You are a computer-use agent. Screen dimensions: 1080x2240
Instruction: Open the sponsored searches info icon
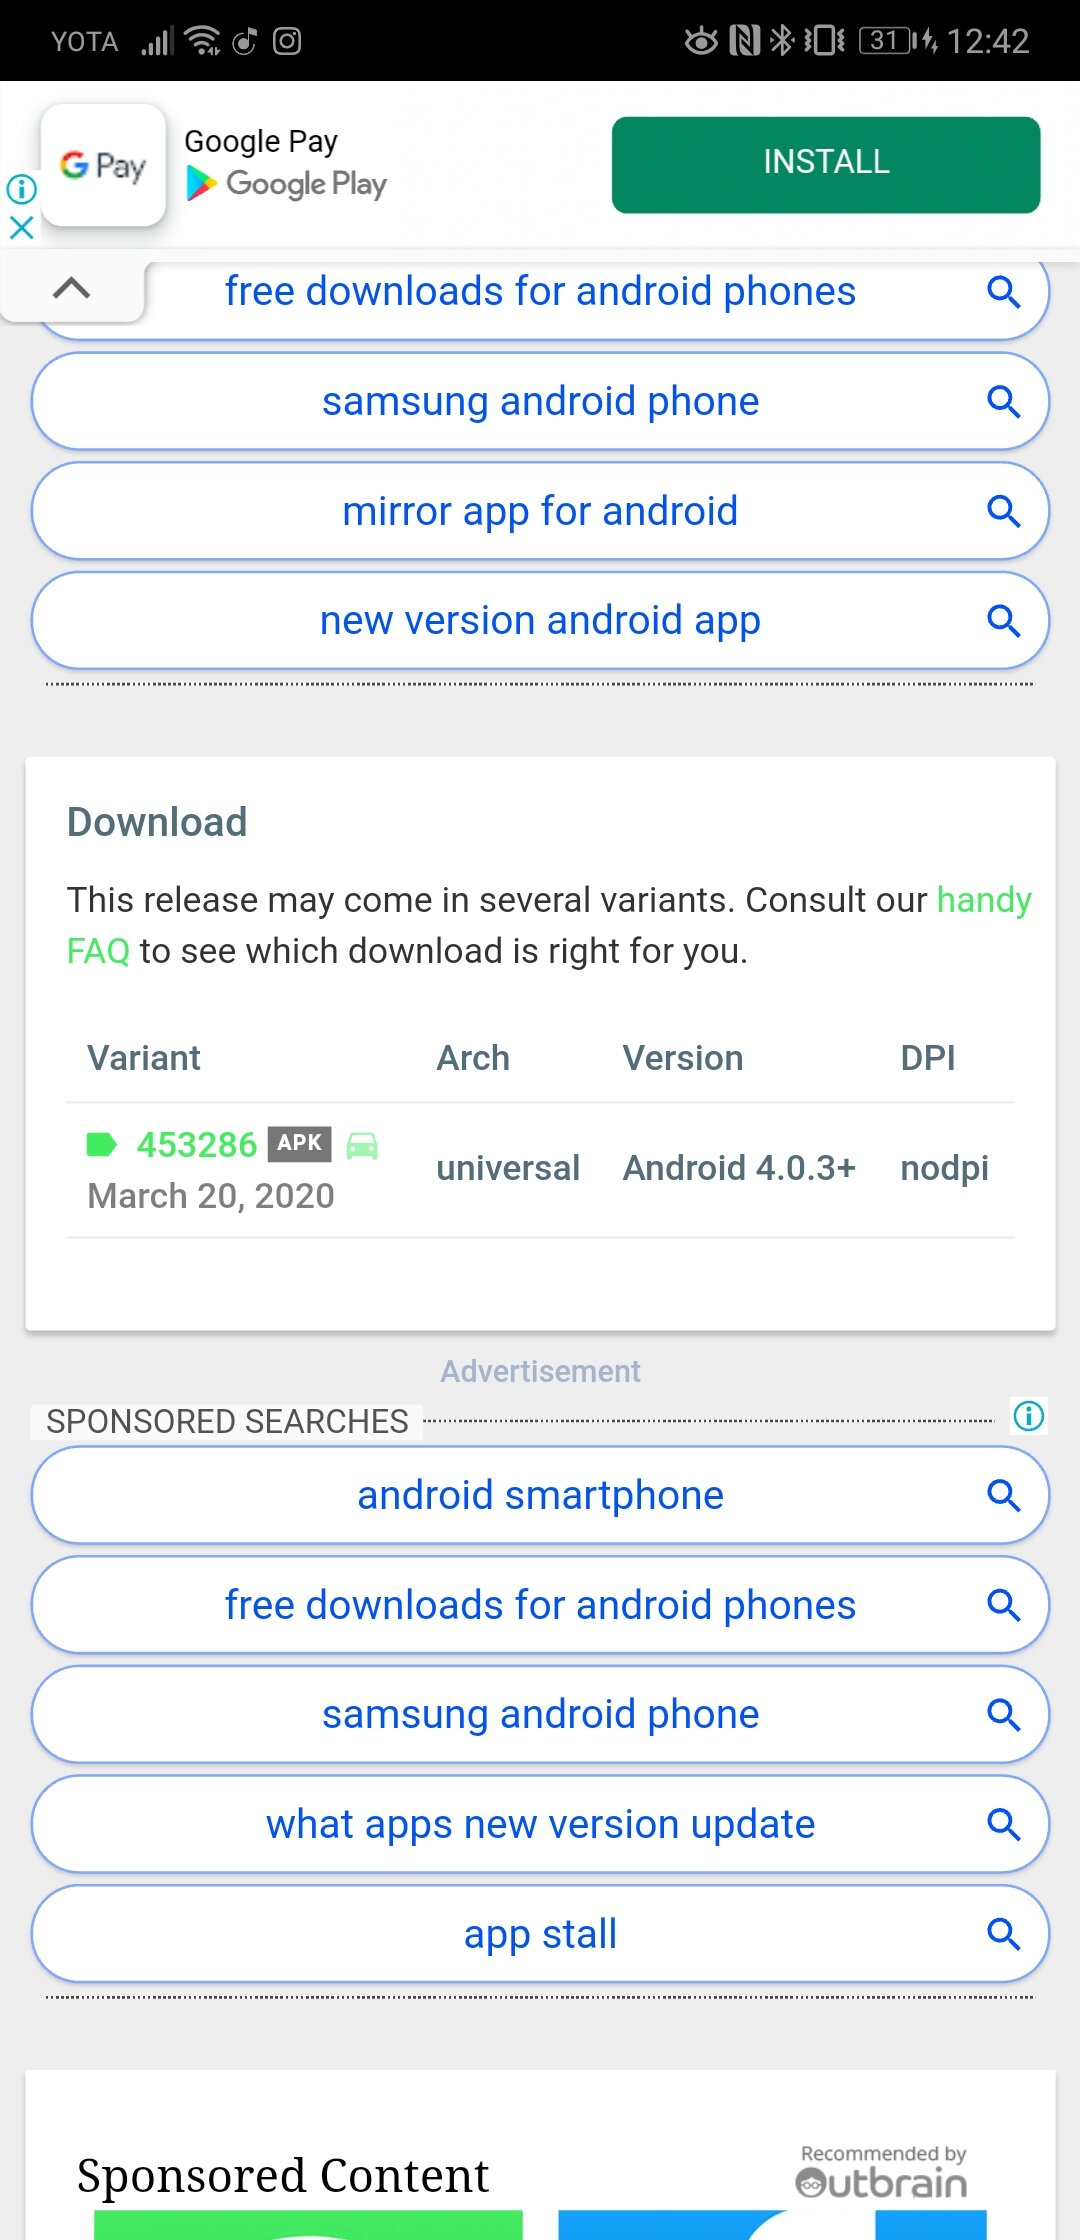coord(1029,1415)
